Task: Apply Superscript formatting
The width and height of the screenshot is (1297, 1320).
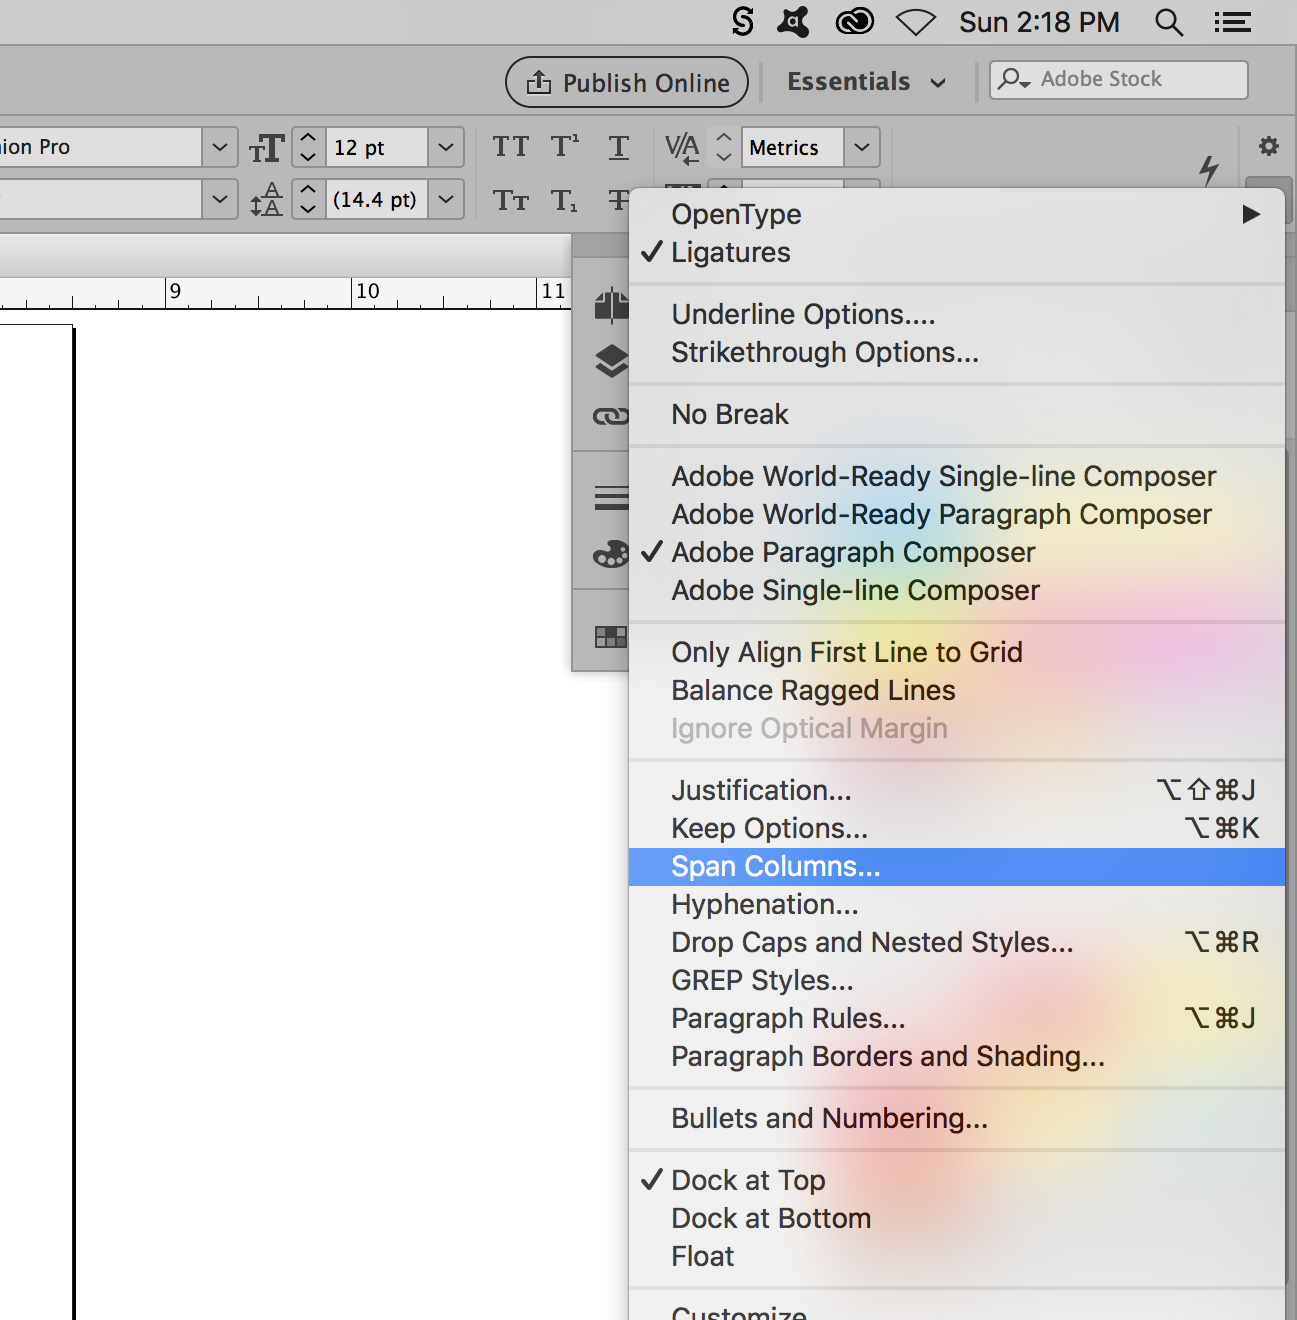Action: 565,147
